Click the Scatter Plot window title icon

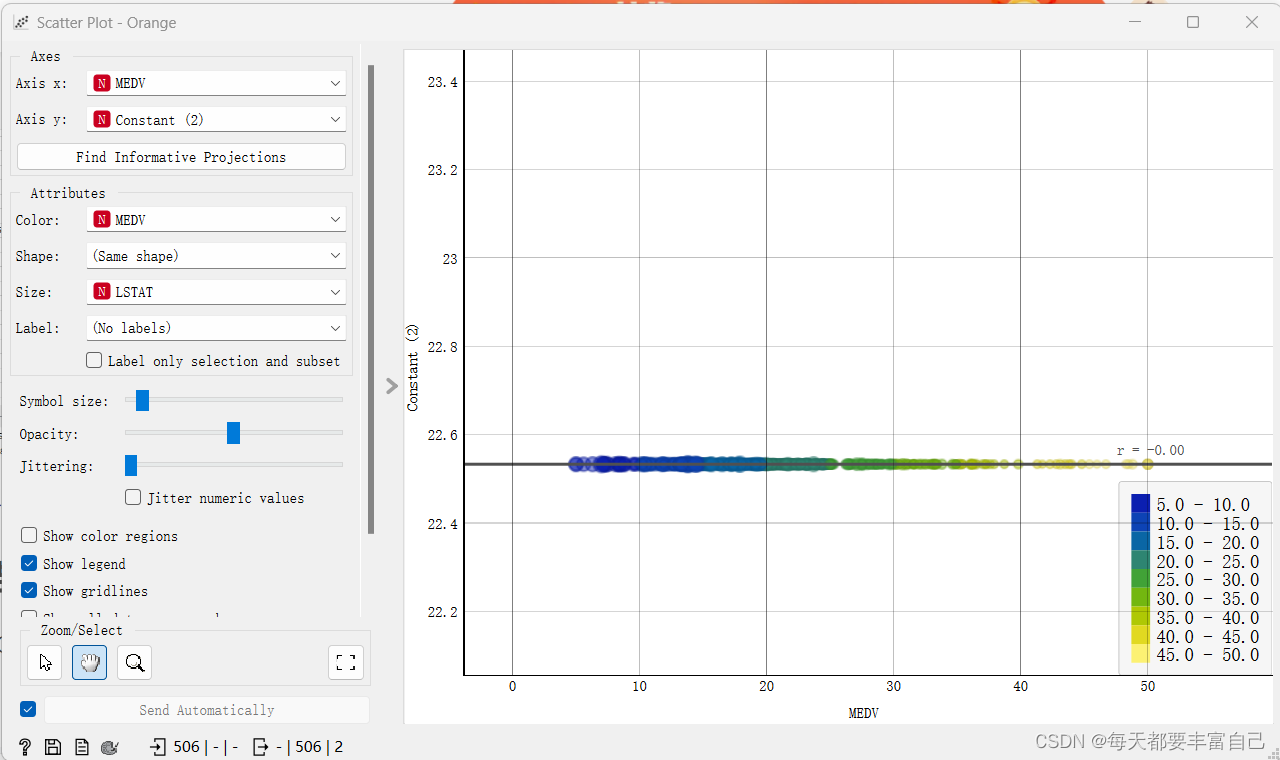click(21, 22)
